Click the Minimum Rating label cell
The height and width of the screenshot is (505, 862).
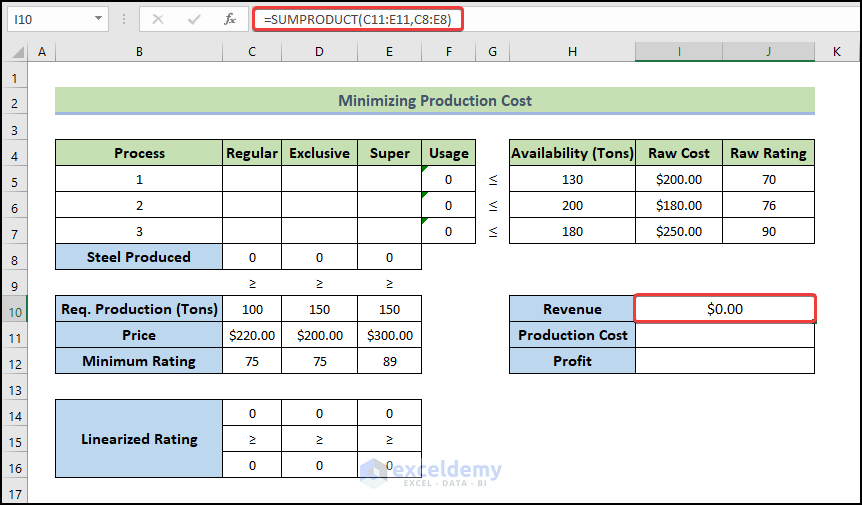pyautogui.click(x=139, y=361)
